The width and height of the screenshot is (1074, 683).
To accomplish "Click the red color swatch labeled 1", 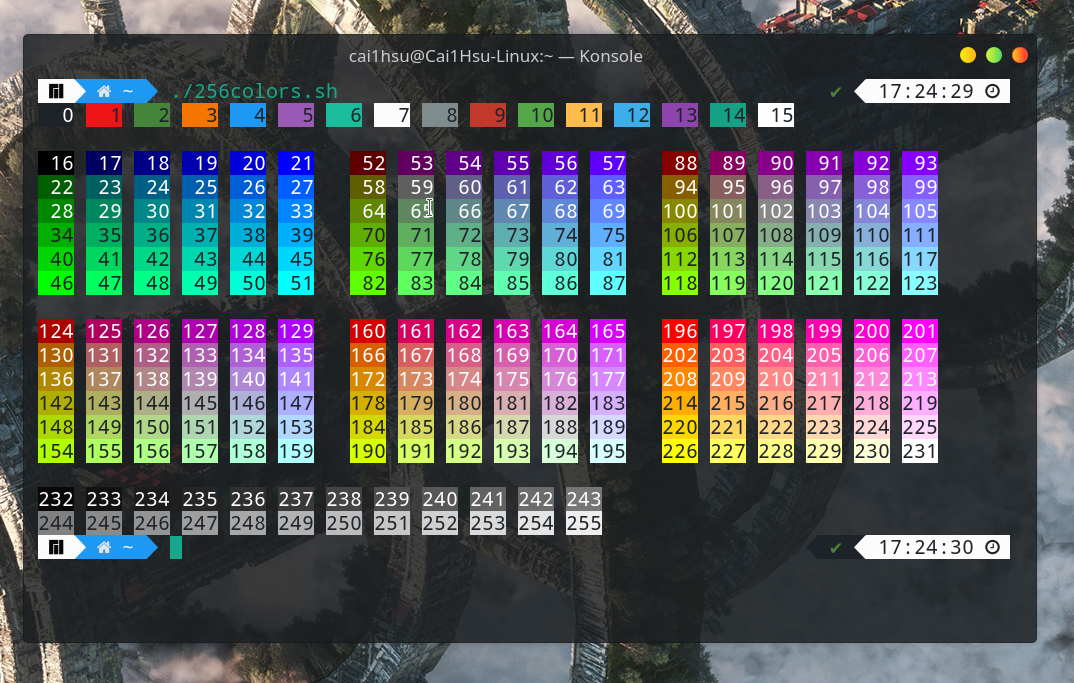I will pos(104,115).
